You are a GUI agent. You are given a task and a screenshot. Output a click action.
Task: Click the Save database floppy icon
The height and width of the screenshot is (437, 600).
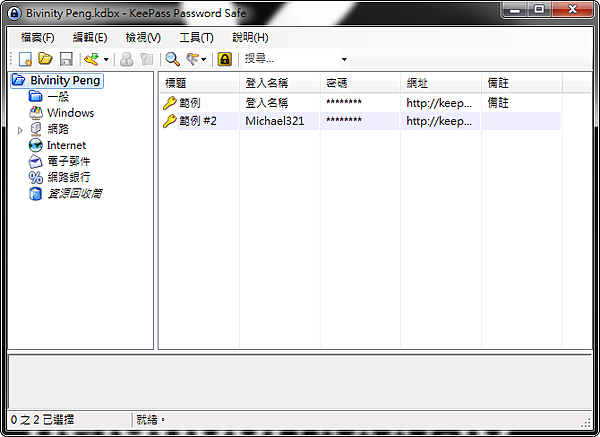pos(66,59)
